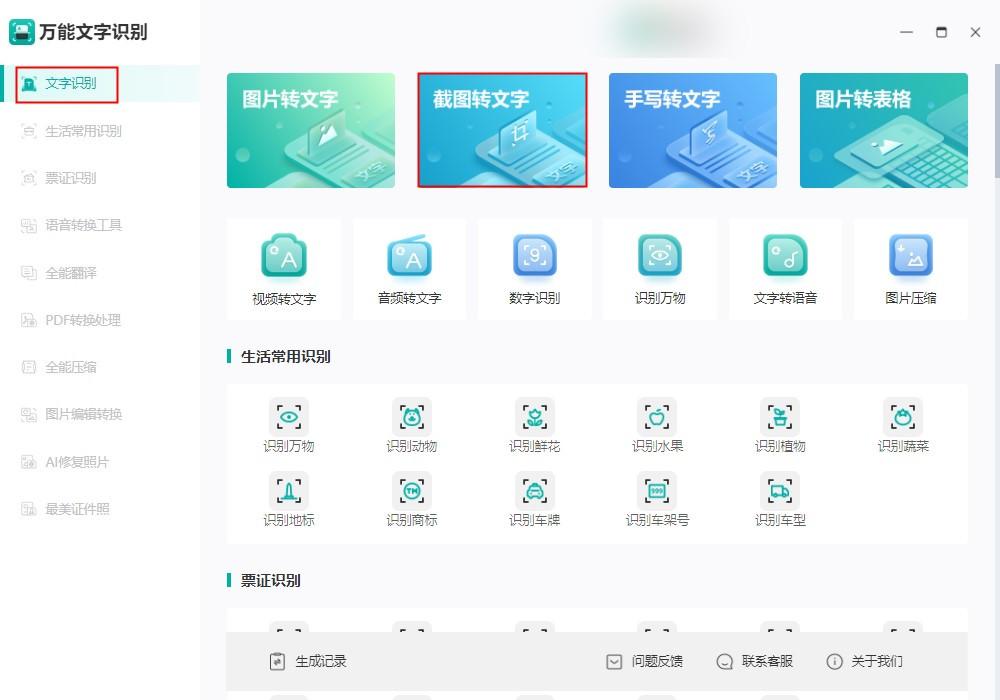Open the 图片转表格 card

tap(884, 130)
